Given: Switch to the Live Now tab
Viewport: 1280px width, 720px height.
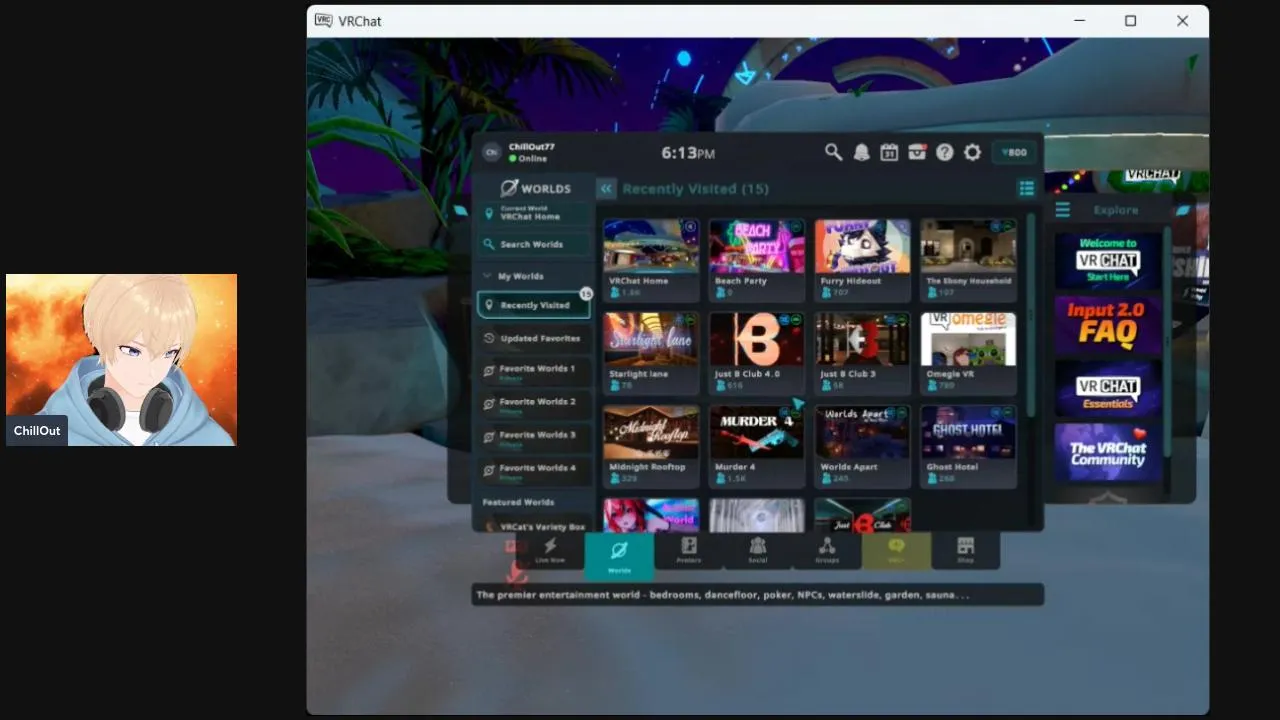Looking at the screenshot, I should [550, 551].
